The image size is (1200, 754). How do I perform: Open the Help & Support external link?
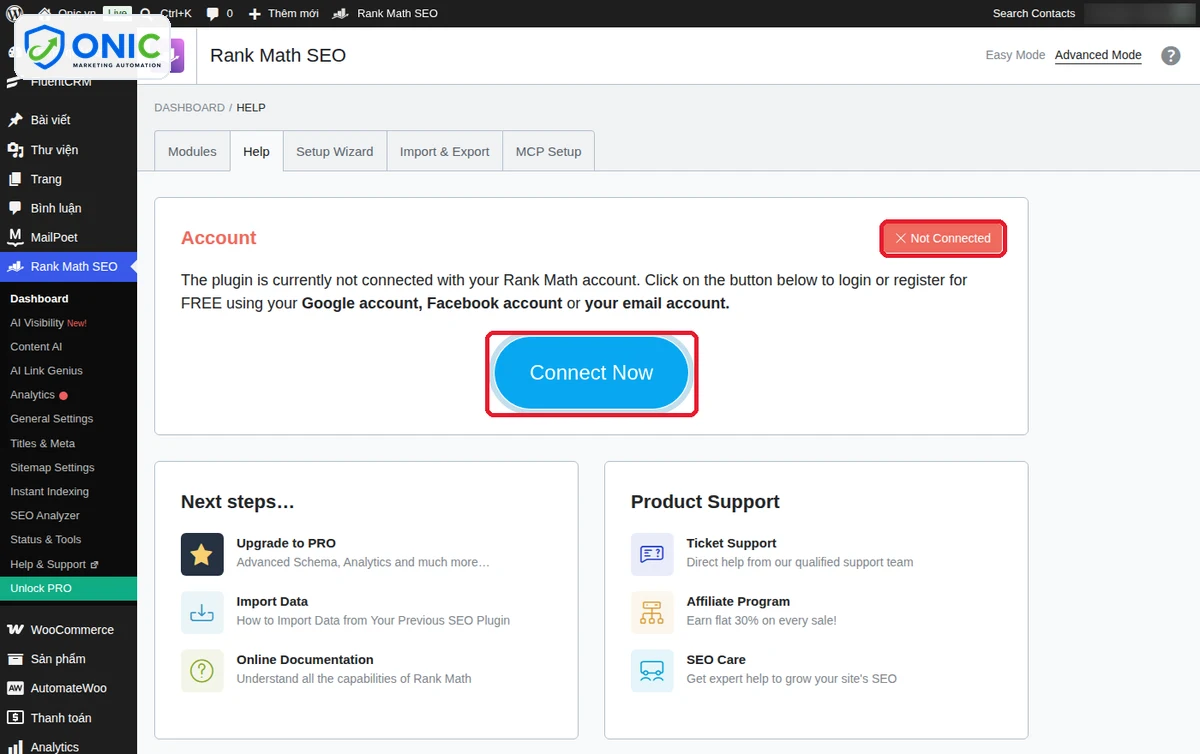(55, 564)
